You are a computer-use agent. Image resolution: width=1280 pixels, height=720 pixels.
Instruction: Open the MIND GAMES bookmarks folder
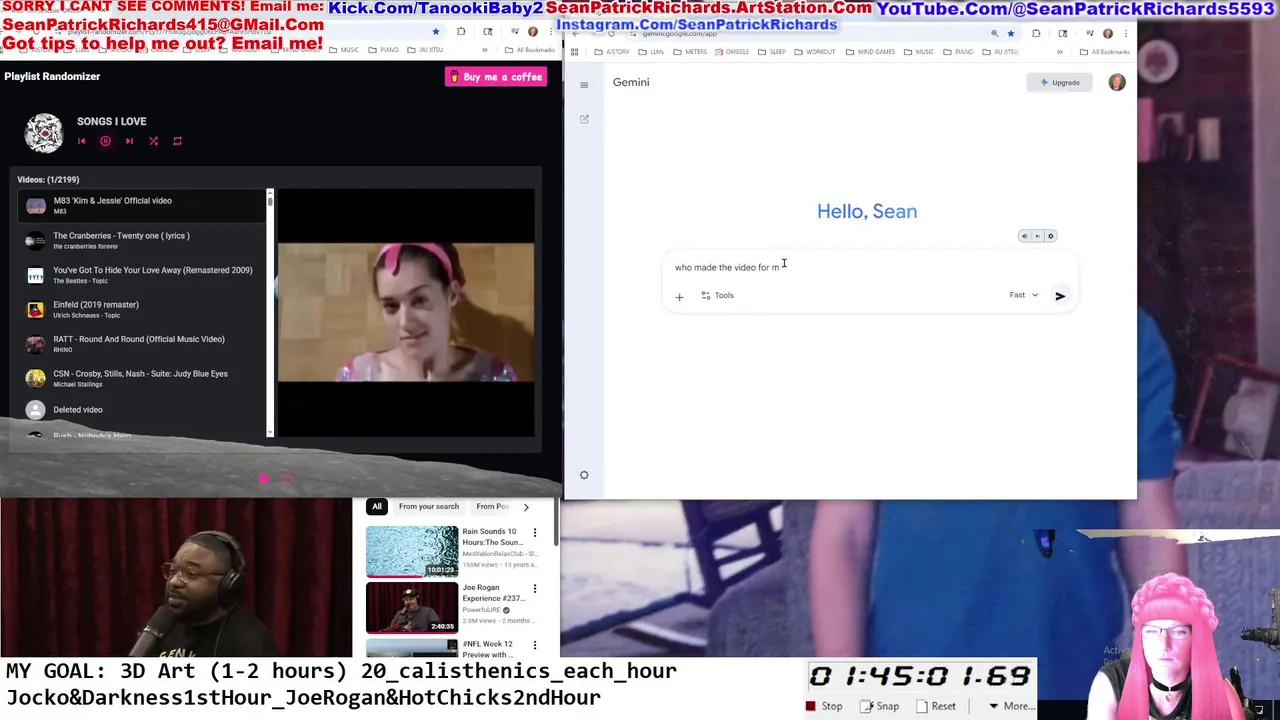click(871, 51)
